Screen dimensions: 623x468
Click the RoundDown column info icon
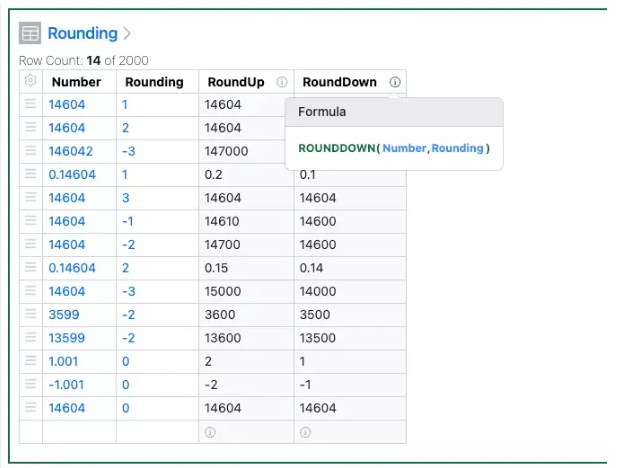click(395, 82)
